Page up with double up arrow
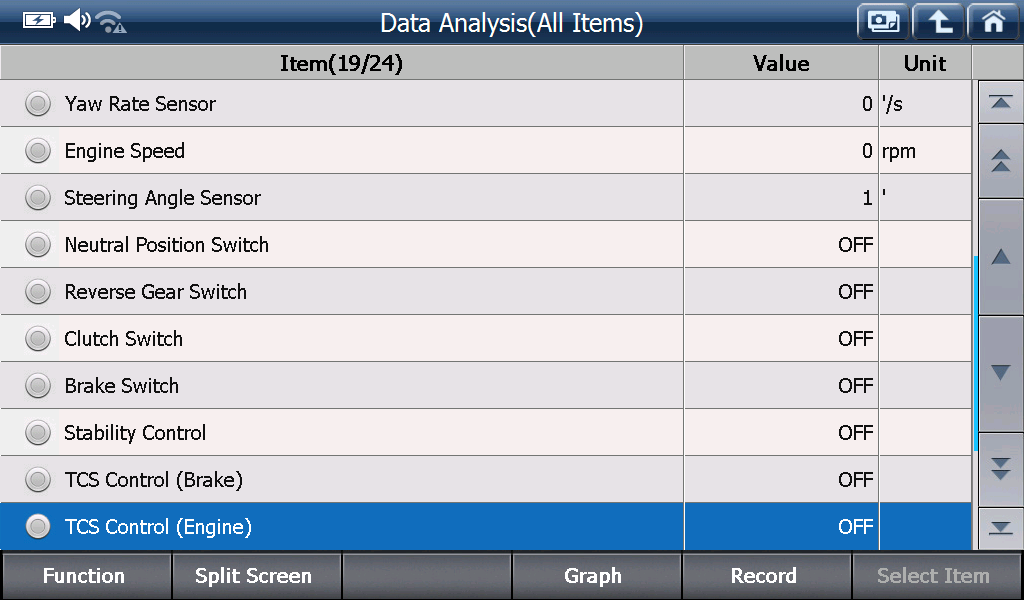This screenshot has width=1024, height=600. (1000, 161)
